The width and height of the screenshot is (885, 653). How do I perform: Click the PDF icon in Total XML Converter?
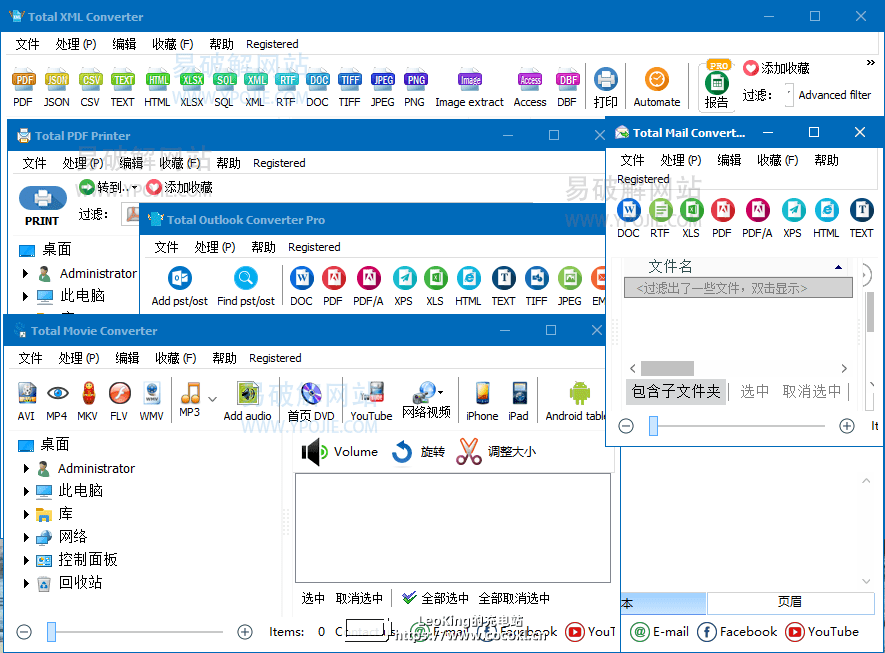[23, 88]
